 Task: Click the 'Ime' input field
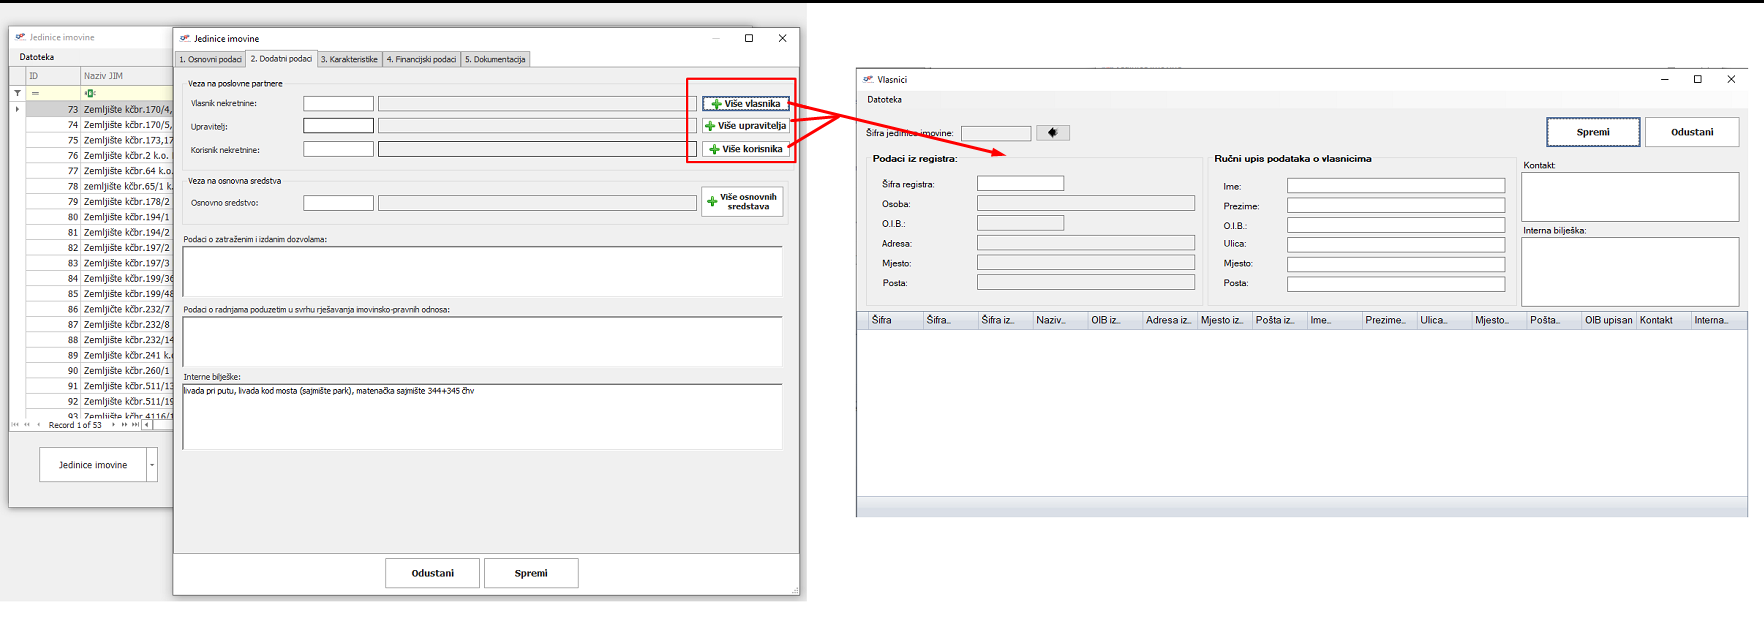(x=1395, y=186)
